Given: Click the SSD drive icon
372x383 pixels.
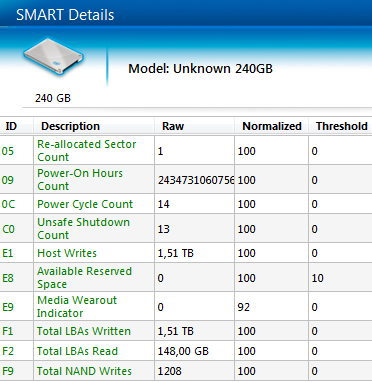Looking at the screenshot, I should tap(53, 56).
